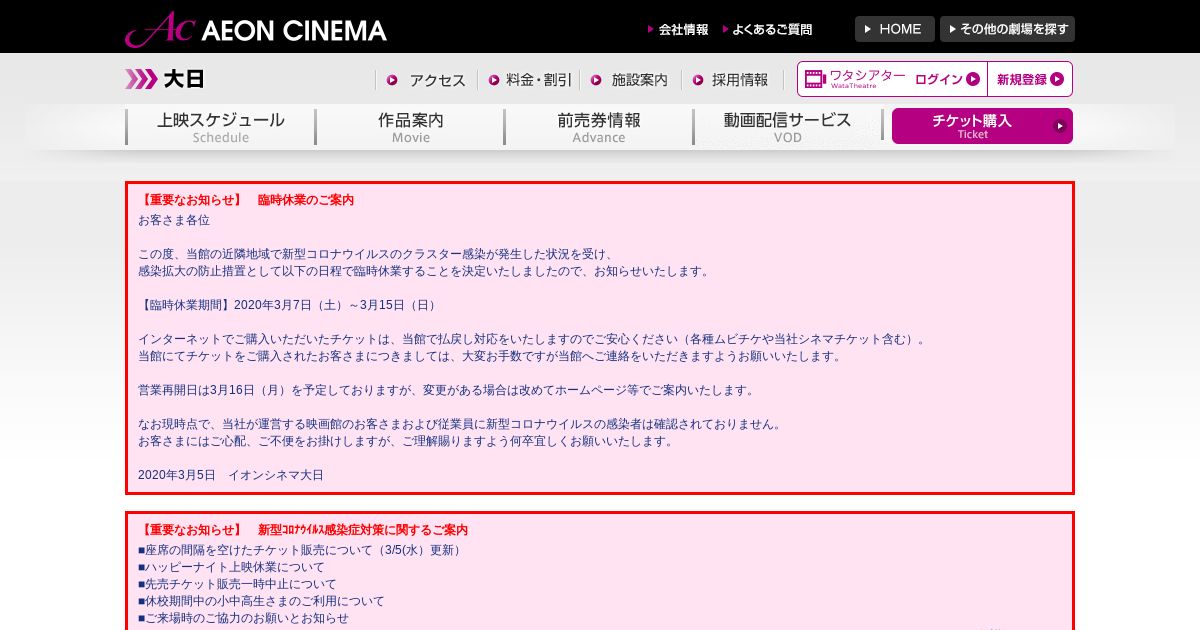1200x630 pixels.
Task: Open 動画配信サービス VOD tab
Action: [787, 127]
